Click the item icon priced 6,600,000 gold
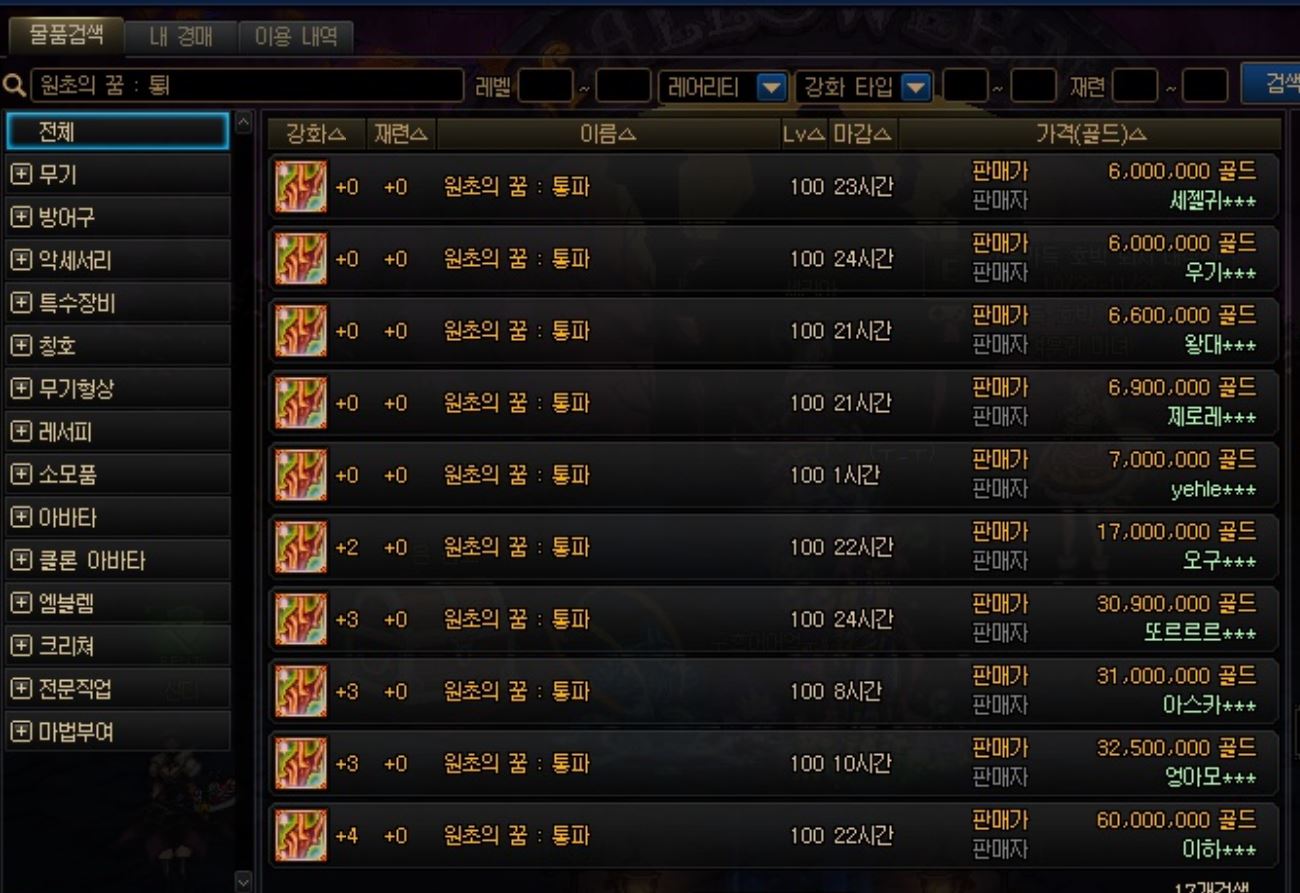Image resolution: width=1300 pixels, height=893 pixels. coord(300,331)
